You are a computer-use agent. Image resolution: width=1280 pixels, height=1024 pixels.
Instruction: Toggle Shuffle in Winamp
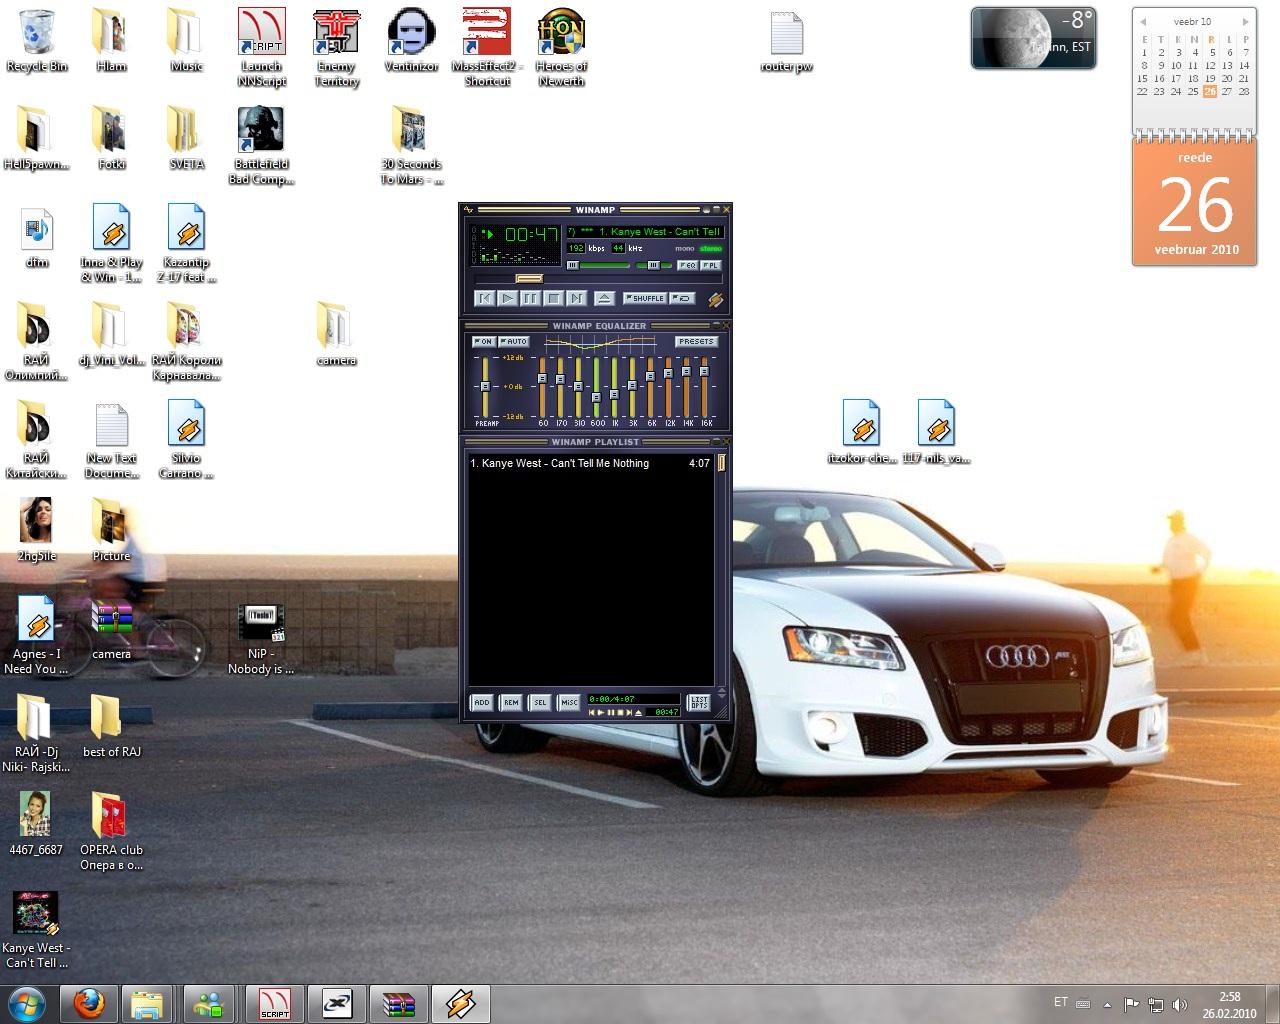[x=645, y=298]
